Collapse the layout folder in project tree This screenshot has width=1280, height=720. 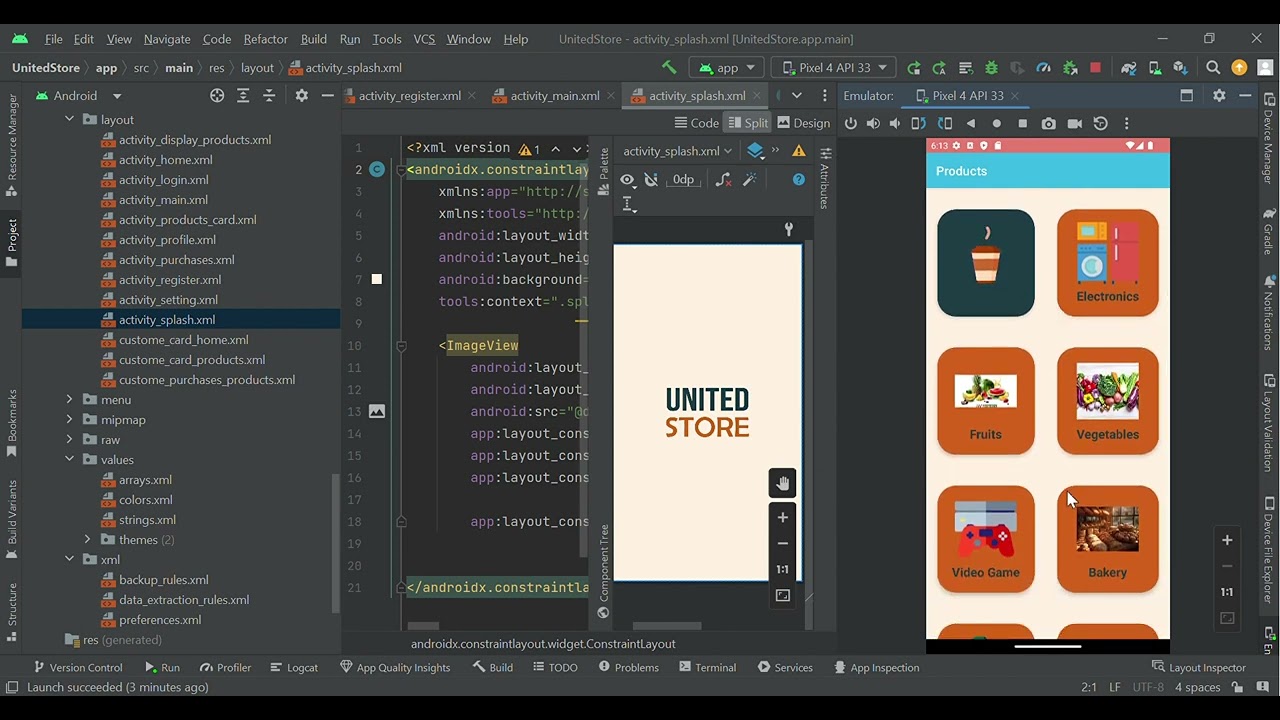click(69, 120)
